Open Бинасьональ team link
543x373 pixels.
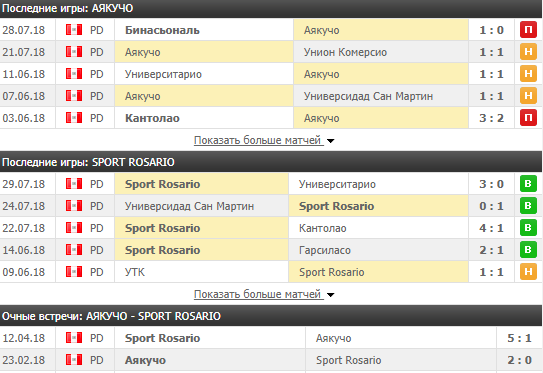click(x=162, y=30)
